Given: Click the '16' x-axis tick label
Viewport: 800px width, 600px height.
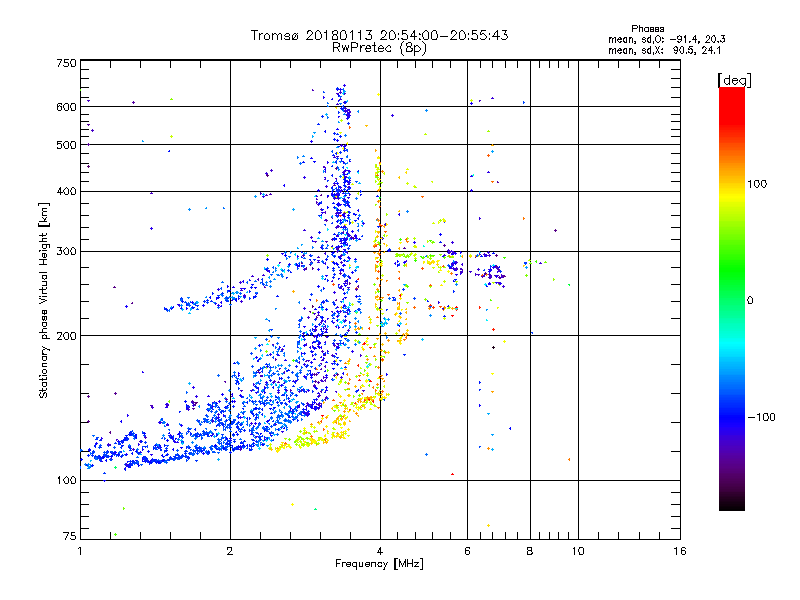Looking at the screenshot, I should point(680,551).
